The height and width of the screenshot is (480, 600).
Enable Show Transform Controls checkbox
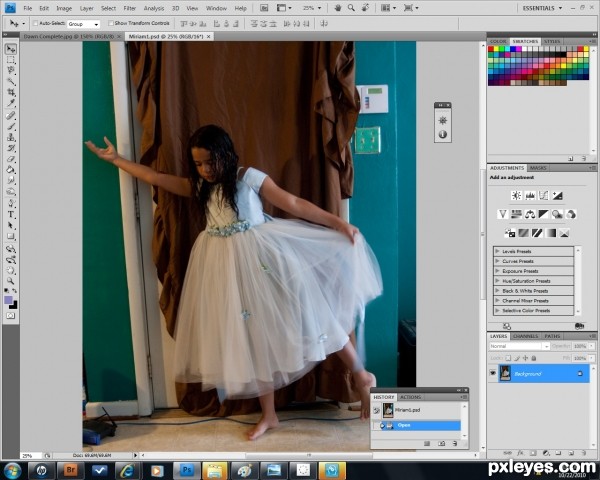111,23
